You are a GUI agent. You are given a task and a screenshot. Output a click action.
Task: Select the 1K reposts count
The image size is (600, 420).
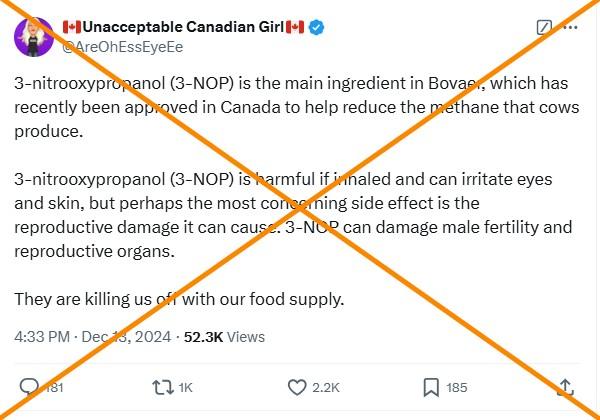click(186, 388)
